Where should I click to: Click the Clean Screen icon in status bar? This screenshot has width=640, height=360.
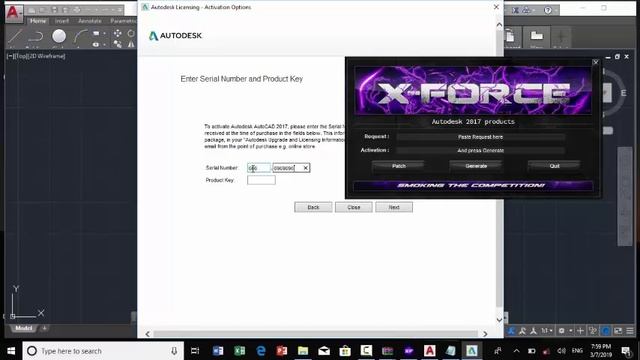[618, 331]
